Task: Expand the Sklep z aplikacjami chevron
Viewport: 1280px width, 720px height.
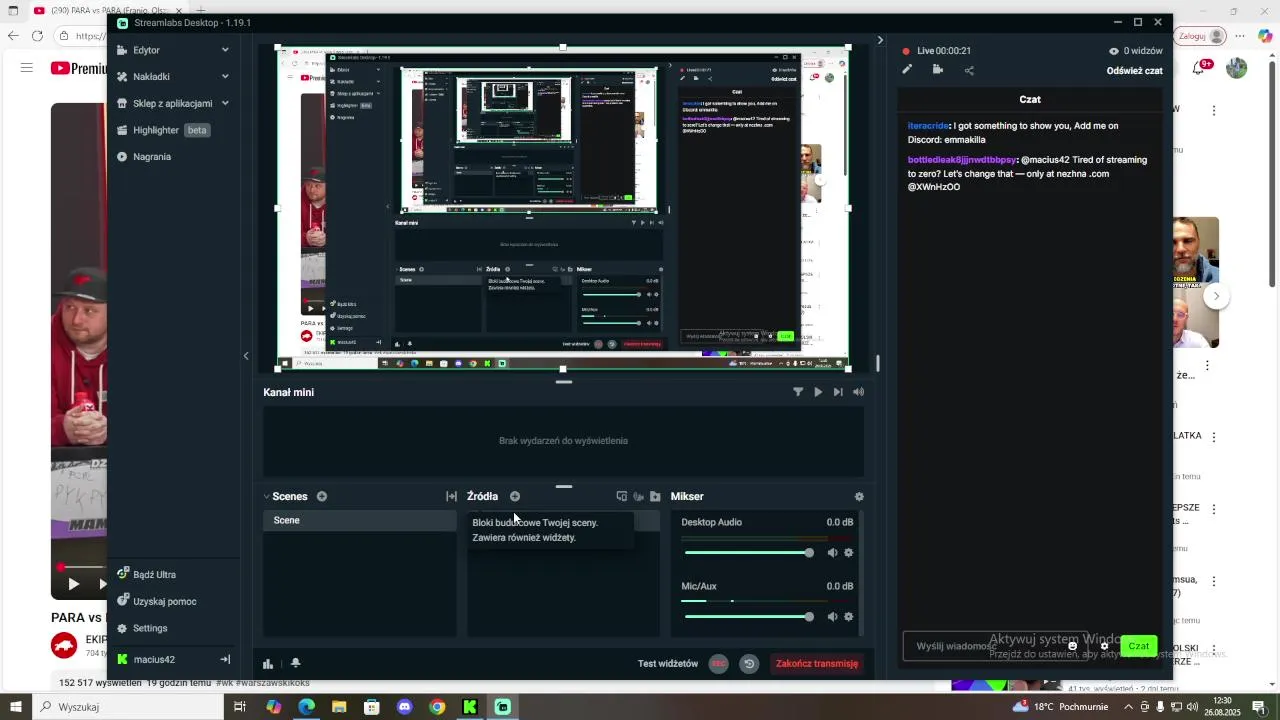Action: tap(225, 103)
